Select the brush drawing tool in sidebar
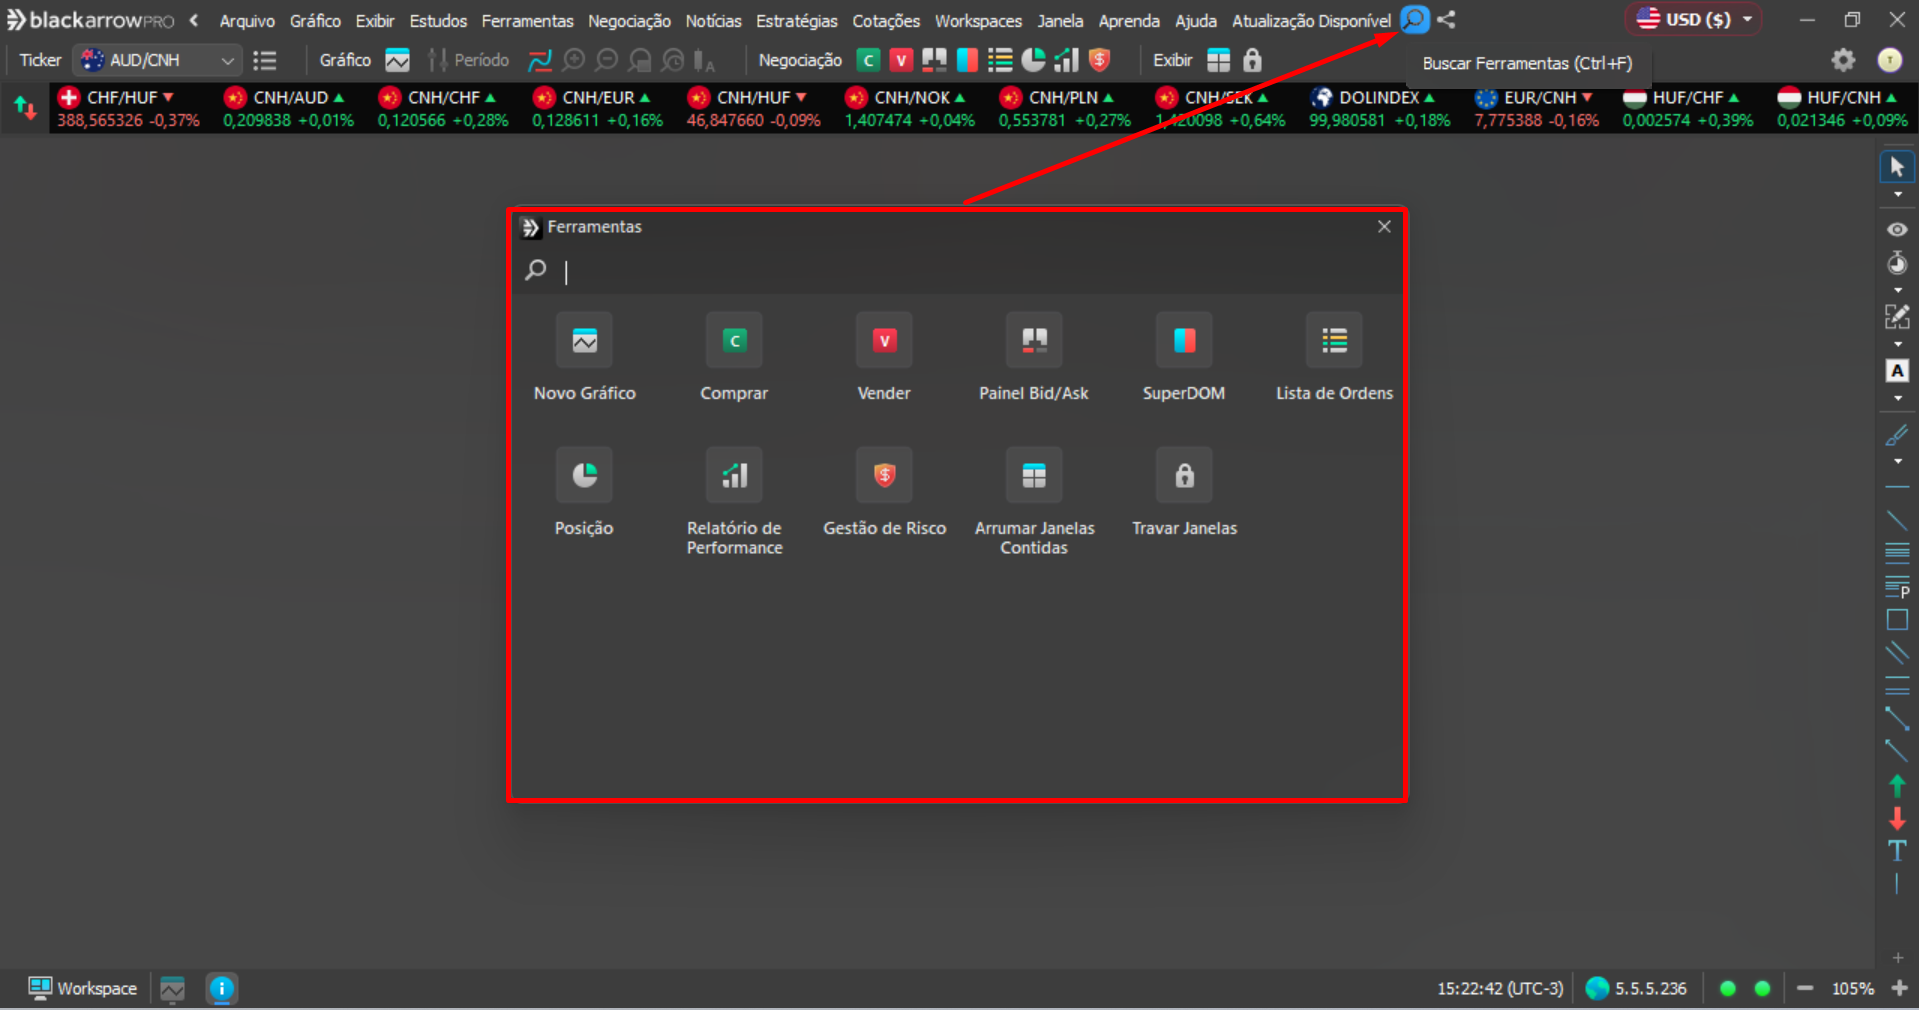 click(1897, 435)
